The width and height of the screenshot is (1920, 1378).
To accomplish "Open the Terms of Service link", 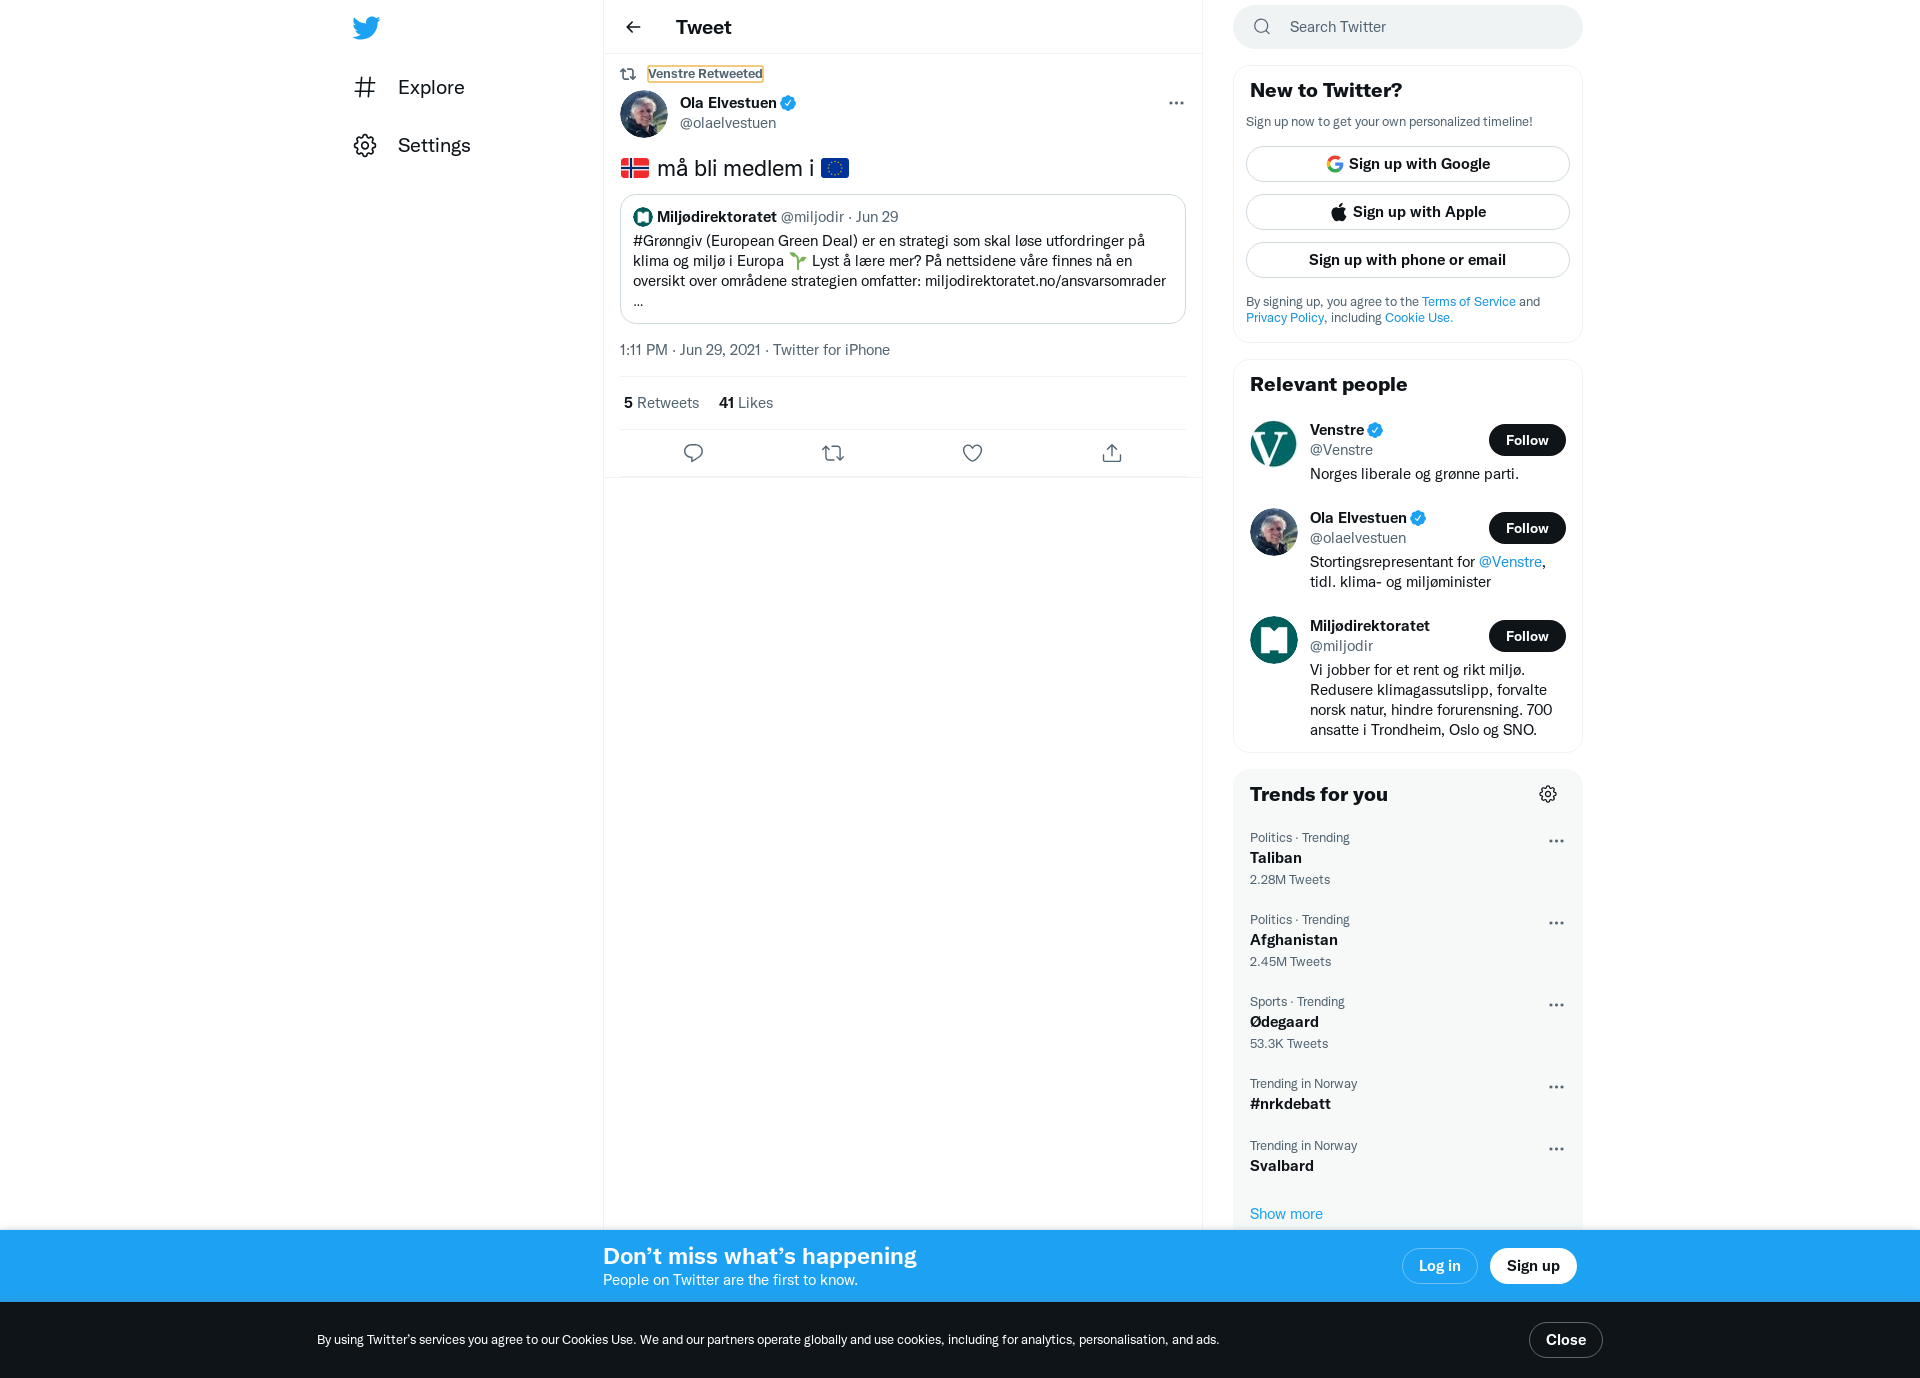I will click(1468, 302).
